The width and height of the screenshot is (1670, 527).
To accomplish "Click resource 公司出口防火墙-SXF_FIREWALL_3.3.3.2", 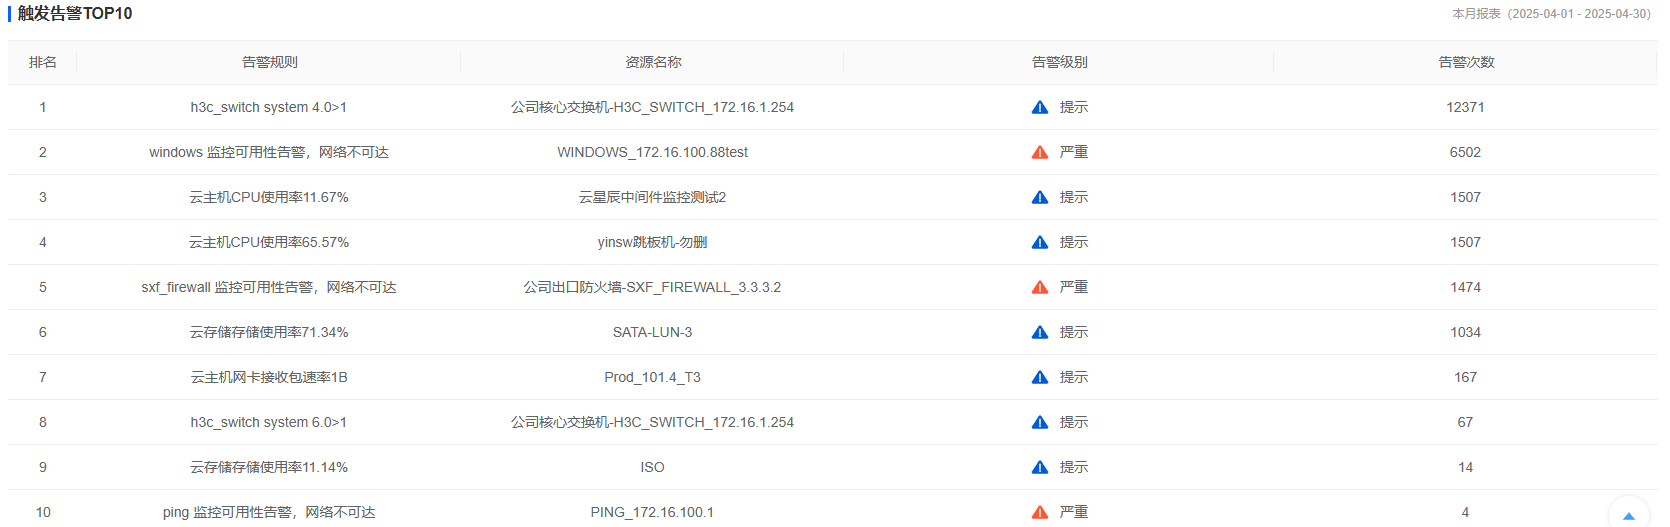I will [653, 287].
